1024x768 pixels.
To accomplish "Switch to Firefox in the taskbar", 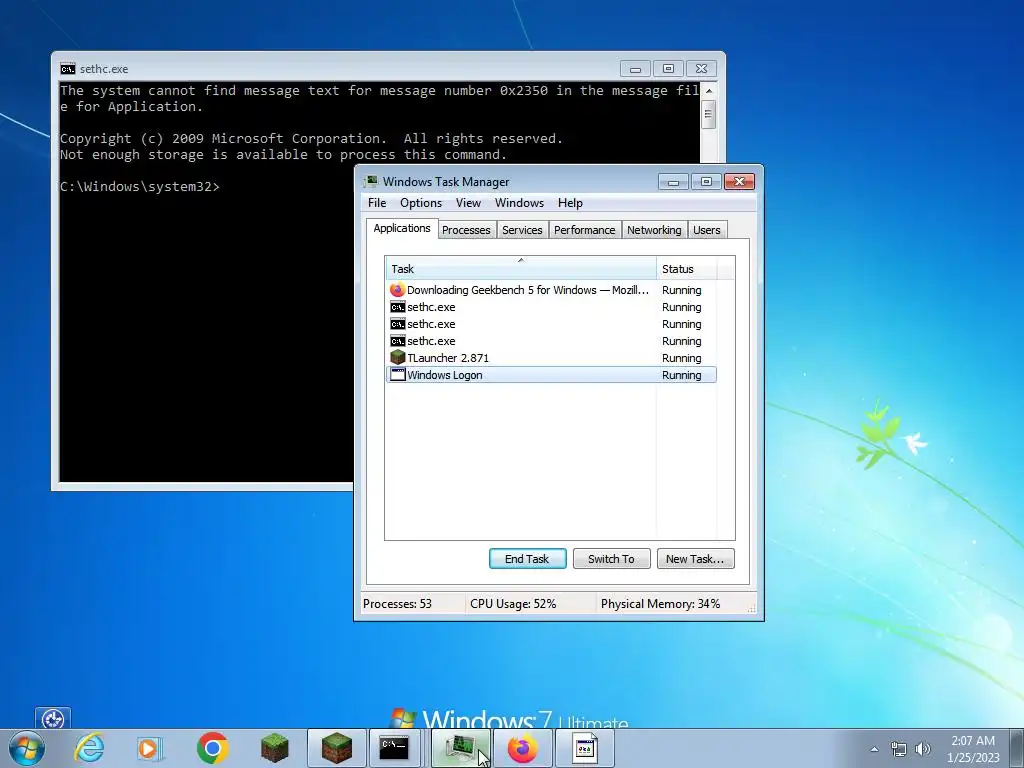I will (x=522, y=748).
